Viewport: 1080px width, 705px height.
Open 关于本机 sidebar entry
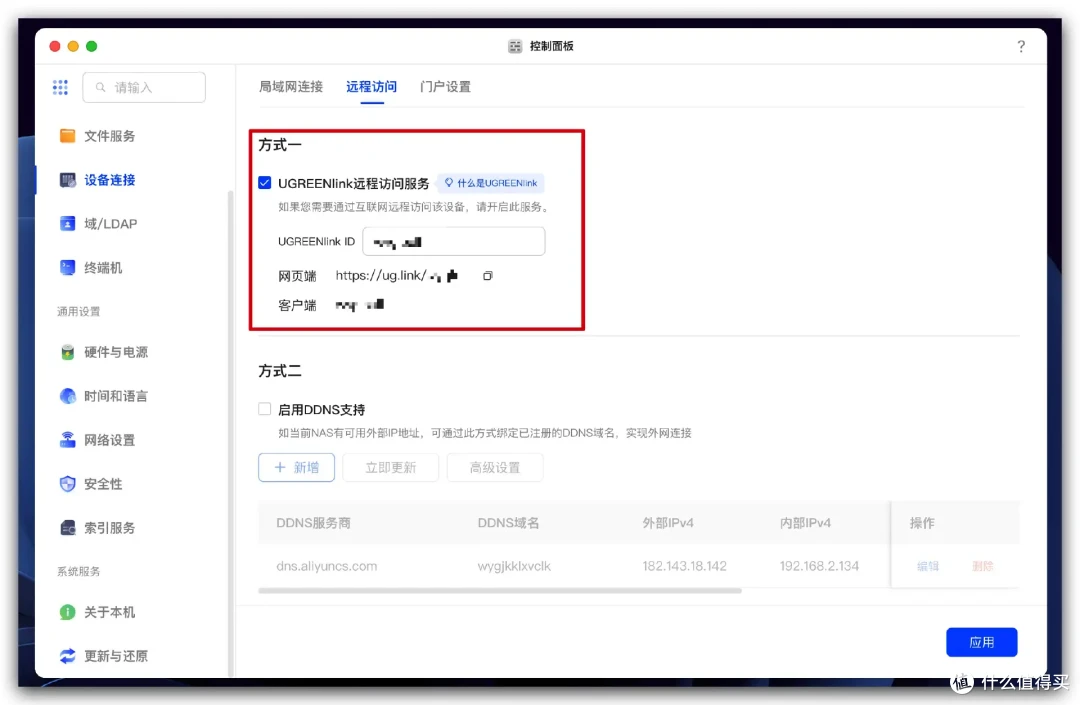tap(110, 612)
